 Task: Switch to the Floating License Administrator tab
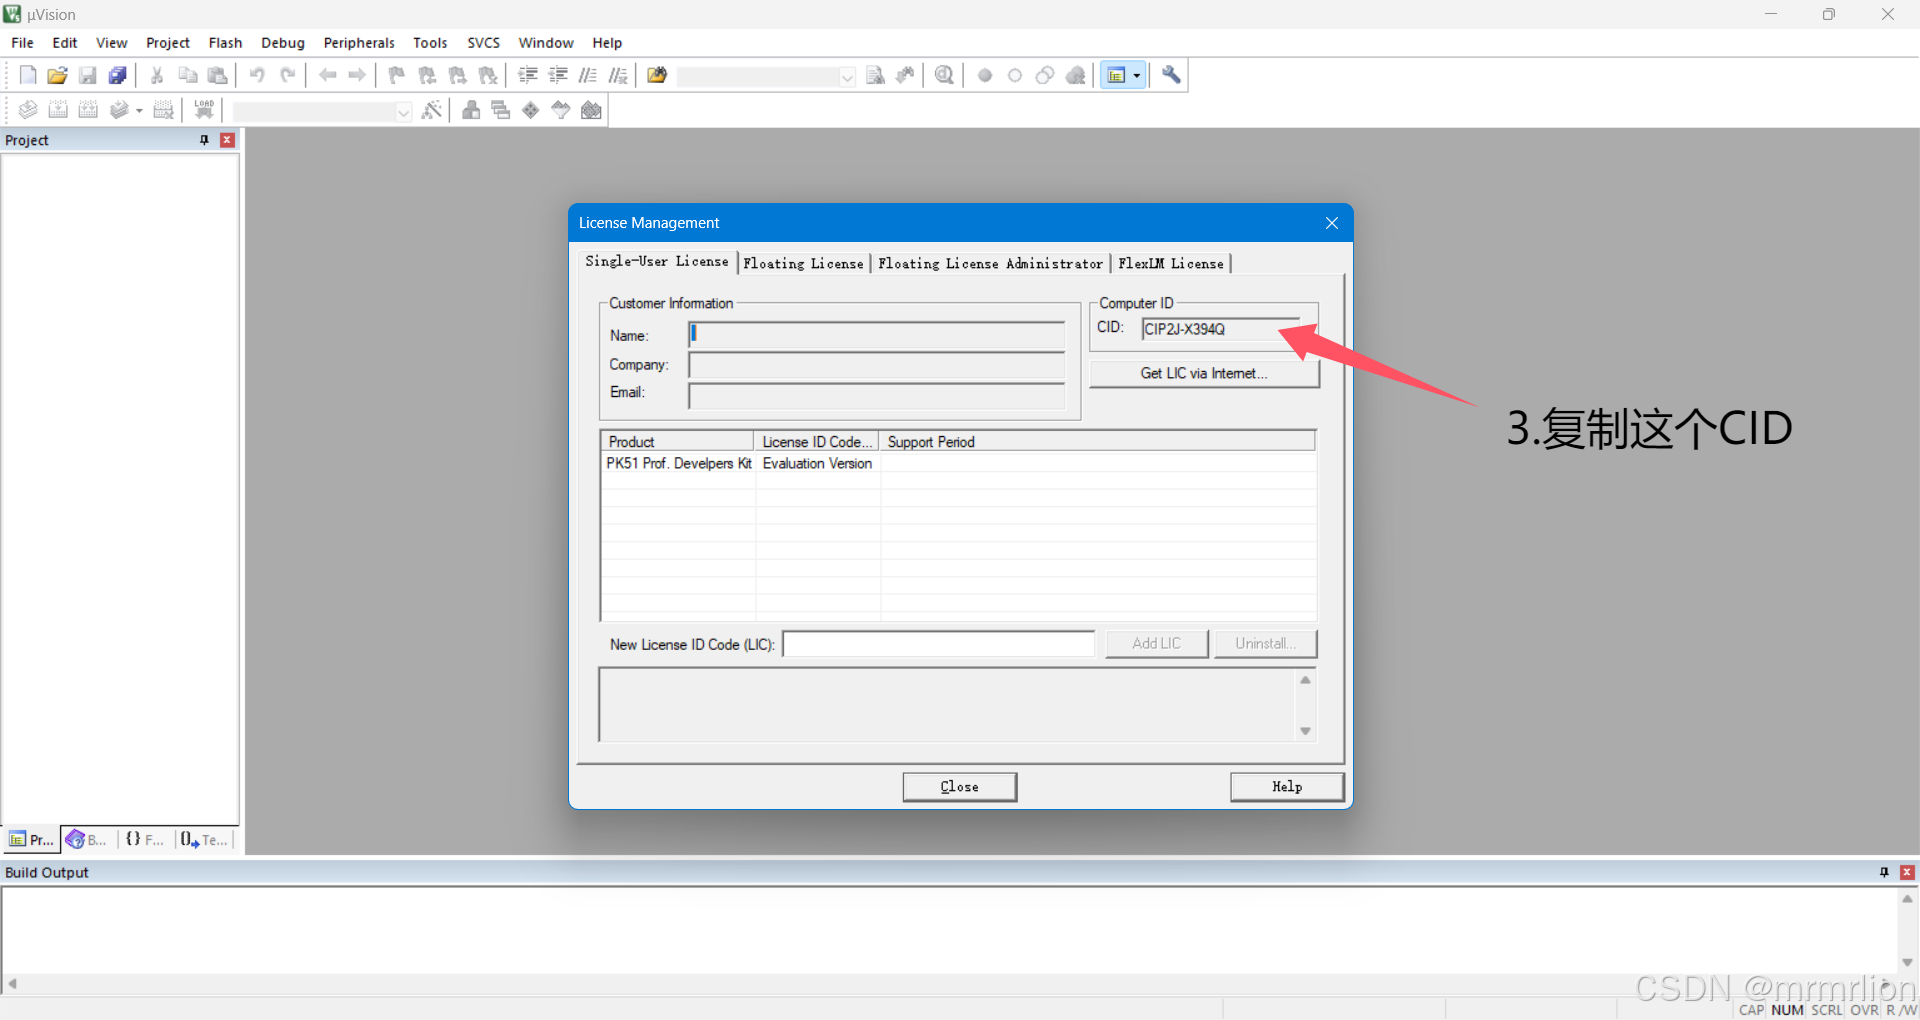[990, 263]
